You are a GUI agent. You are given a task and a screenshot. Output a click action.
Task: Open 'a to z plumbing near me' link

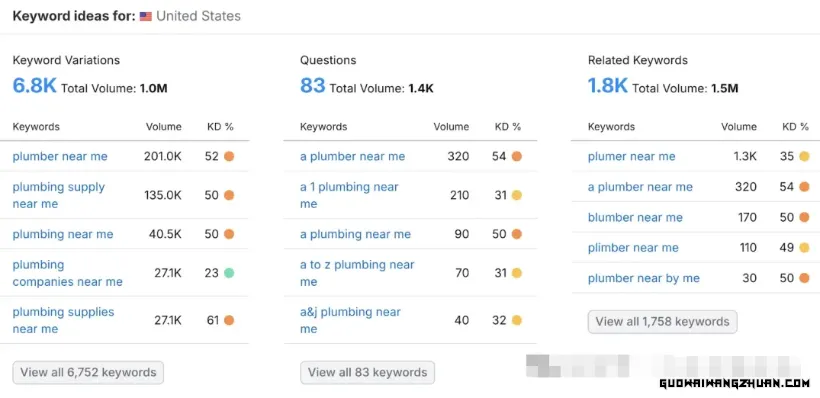357,273
